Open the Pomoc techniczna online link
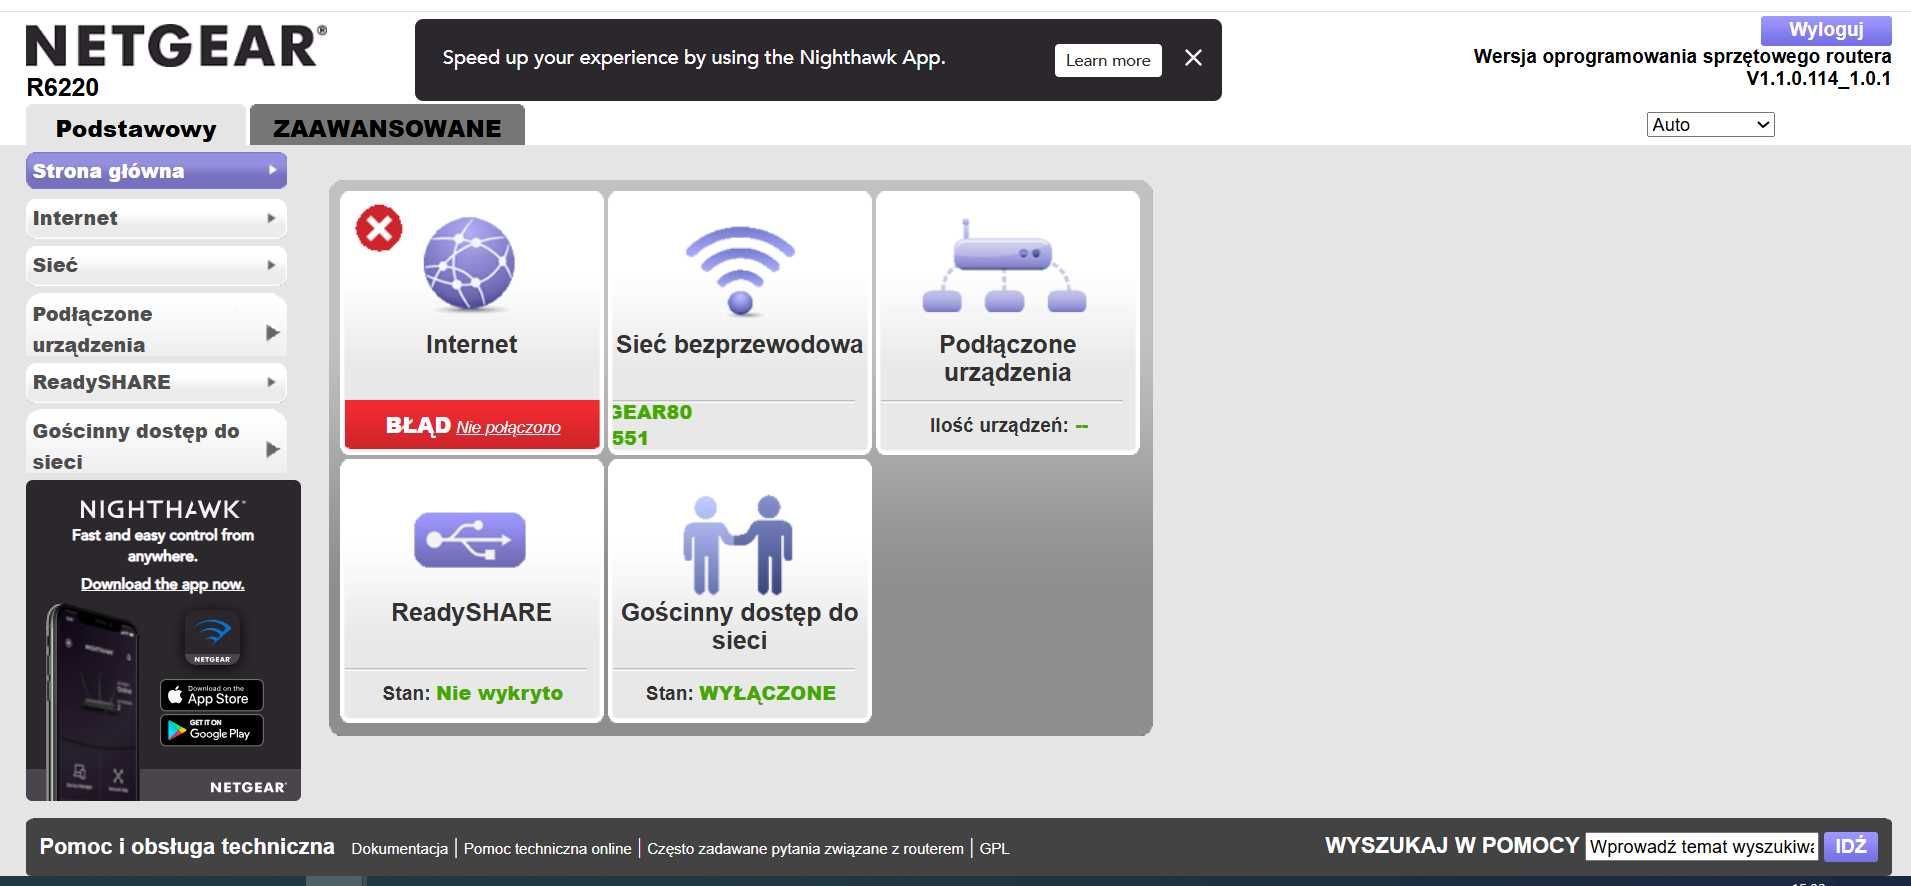This screenshot has height=886, width=1911. (548, 848)
